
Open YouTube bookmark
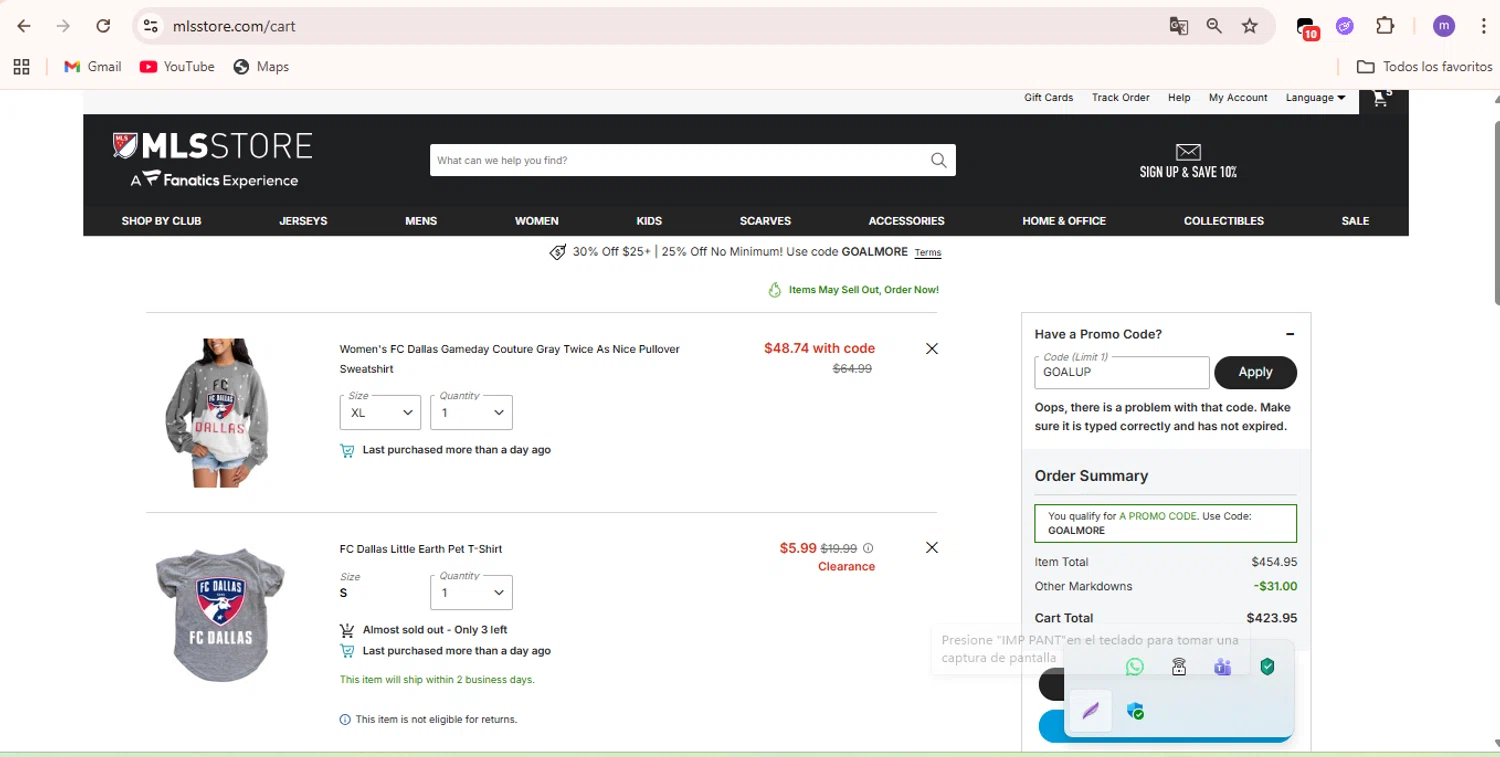(x=177, y=67)
